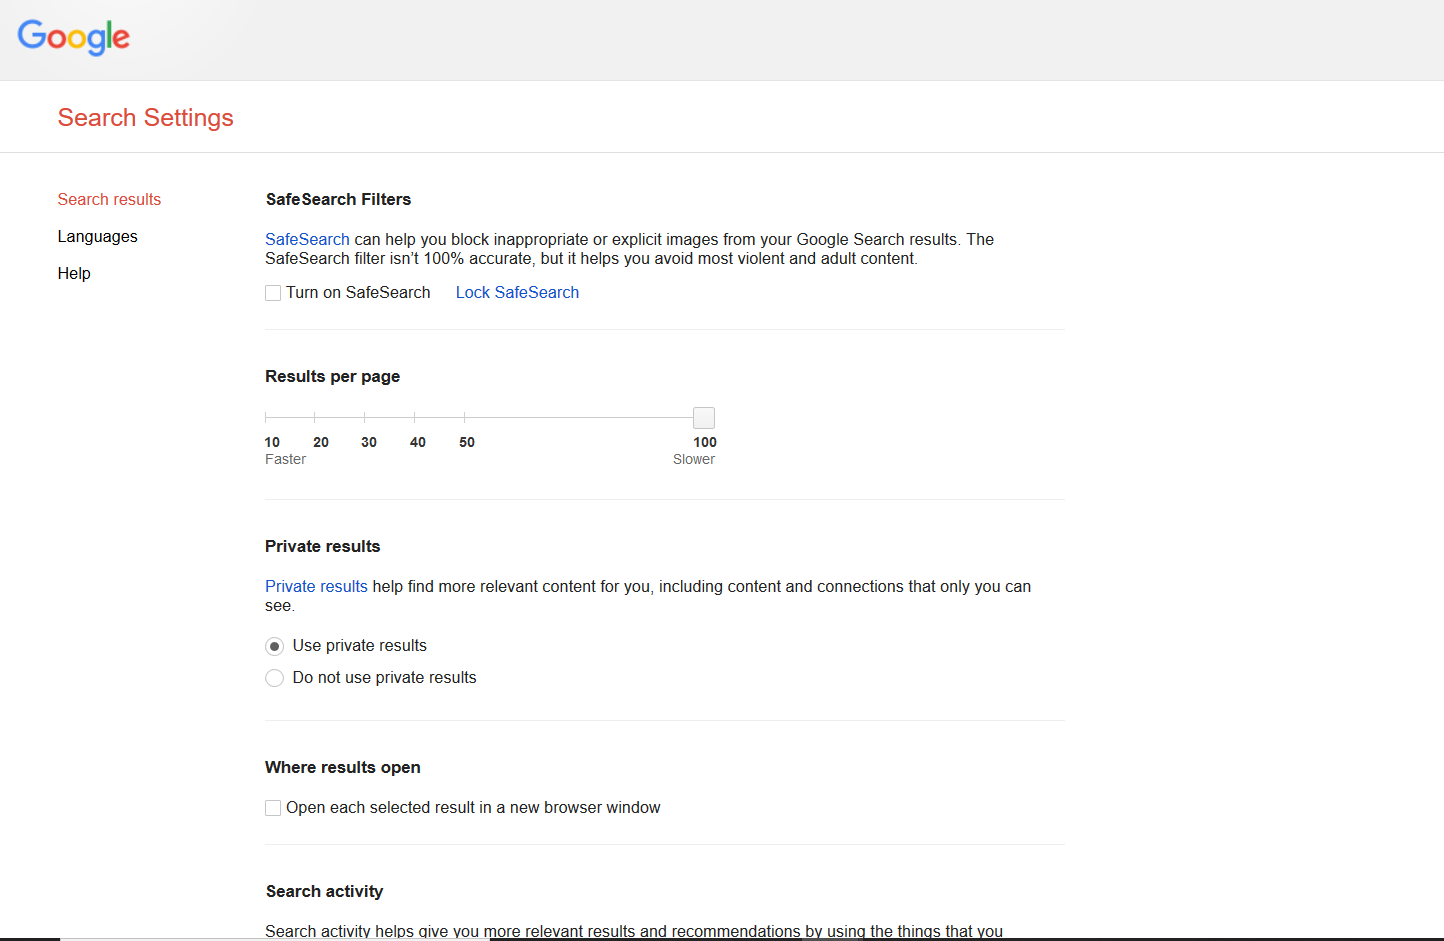
Task: Click the Google logo
Action: (x=74, y=37)
